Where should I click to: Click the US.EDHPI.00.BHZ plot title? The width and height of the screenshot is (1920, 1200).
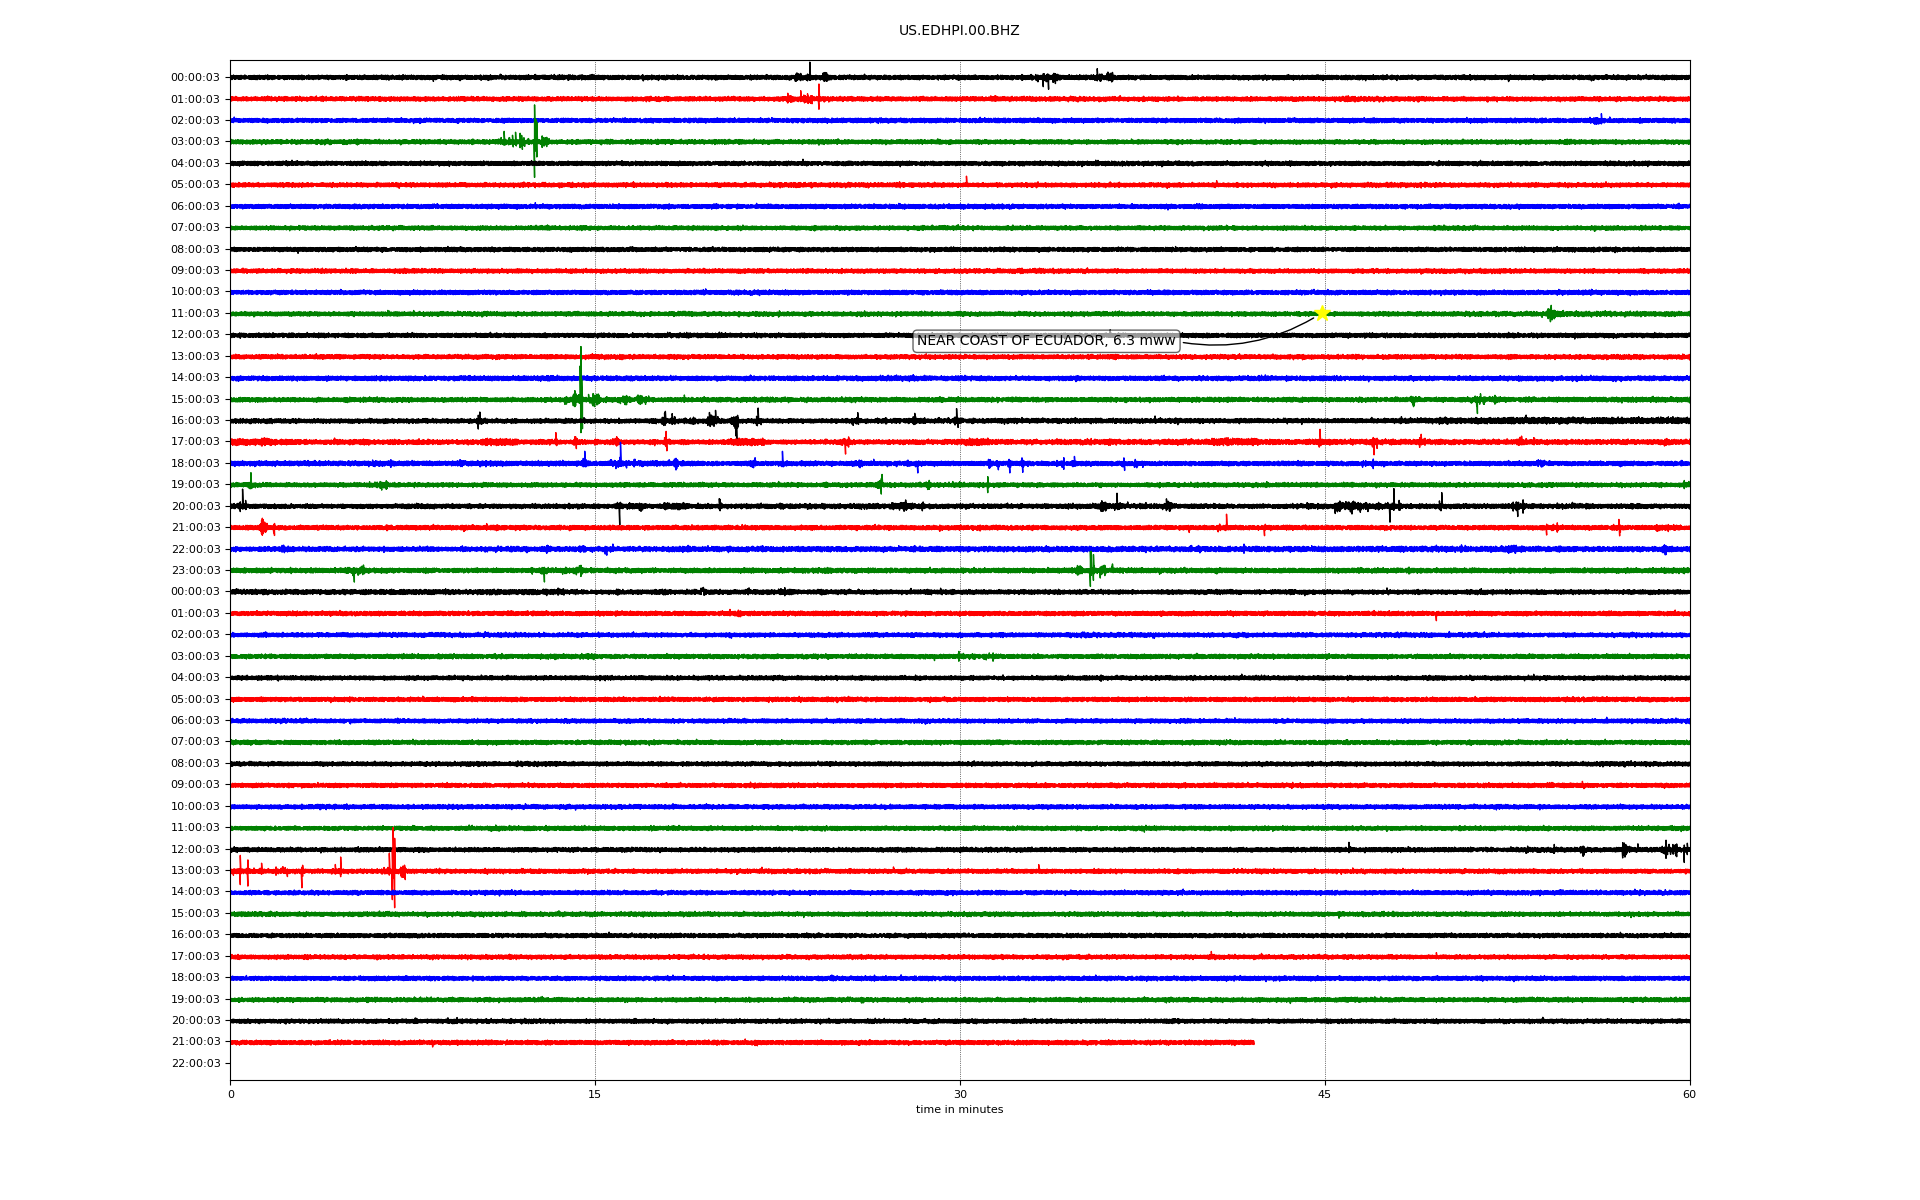click(x=958, y=31)
